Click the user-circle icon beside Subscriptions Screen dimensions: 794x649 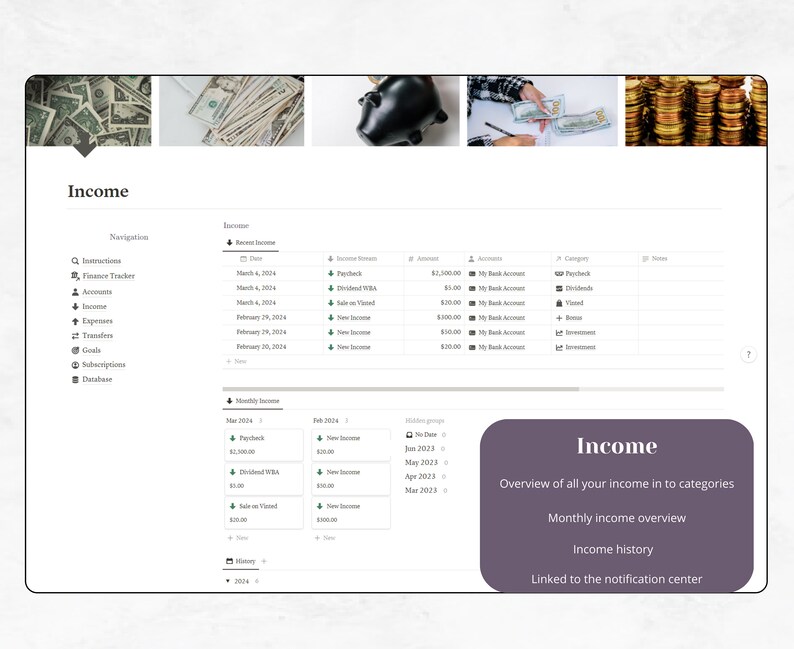(75, 365)
